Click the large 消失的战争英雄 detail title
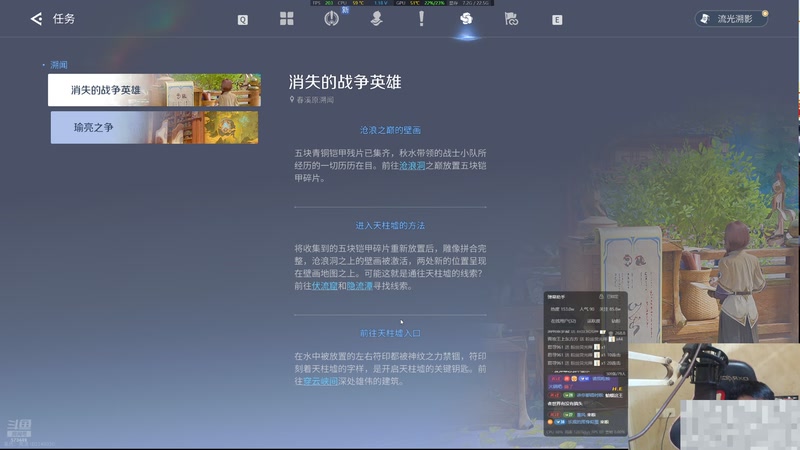 point(345,82)
